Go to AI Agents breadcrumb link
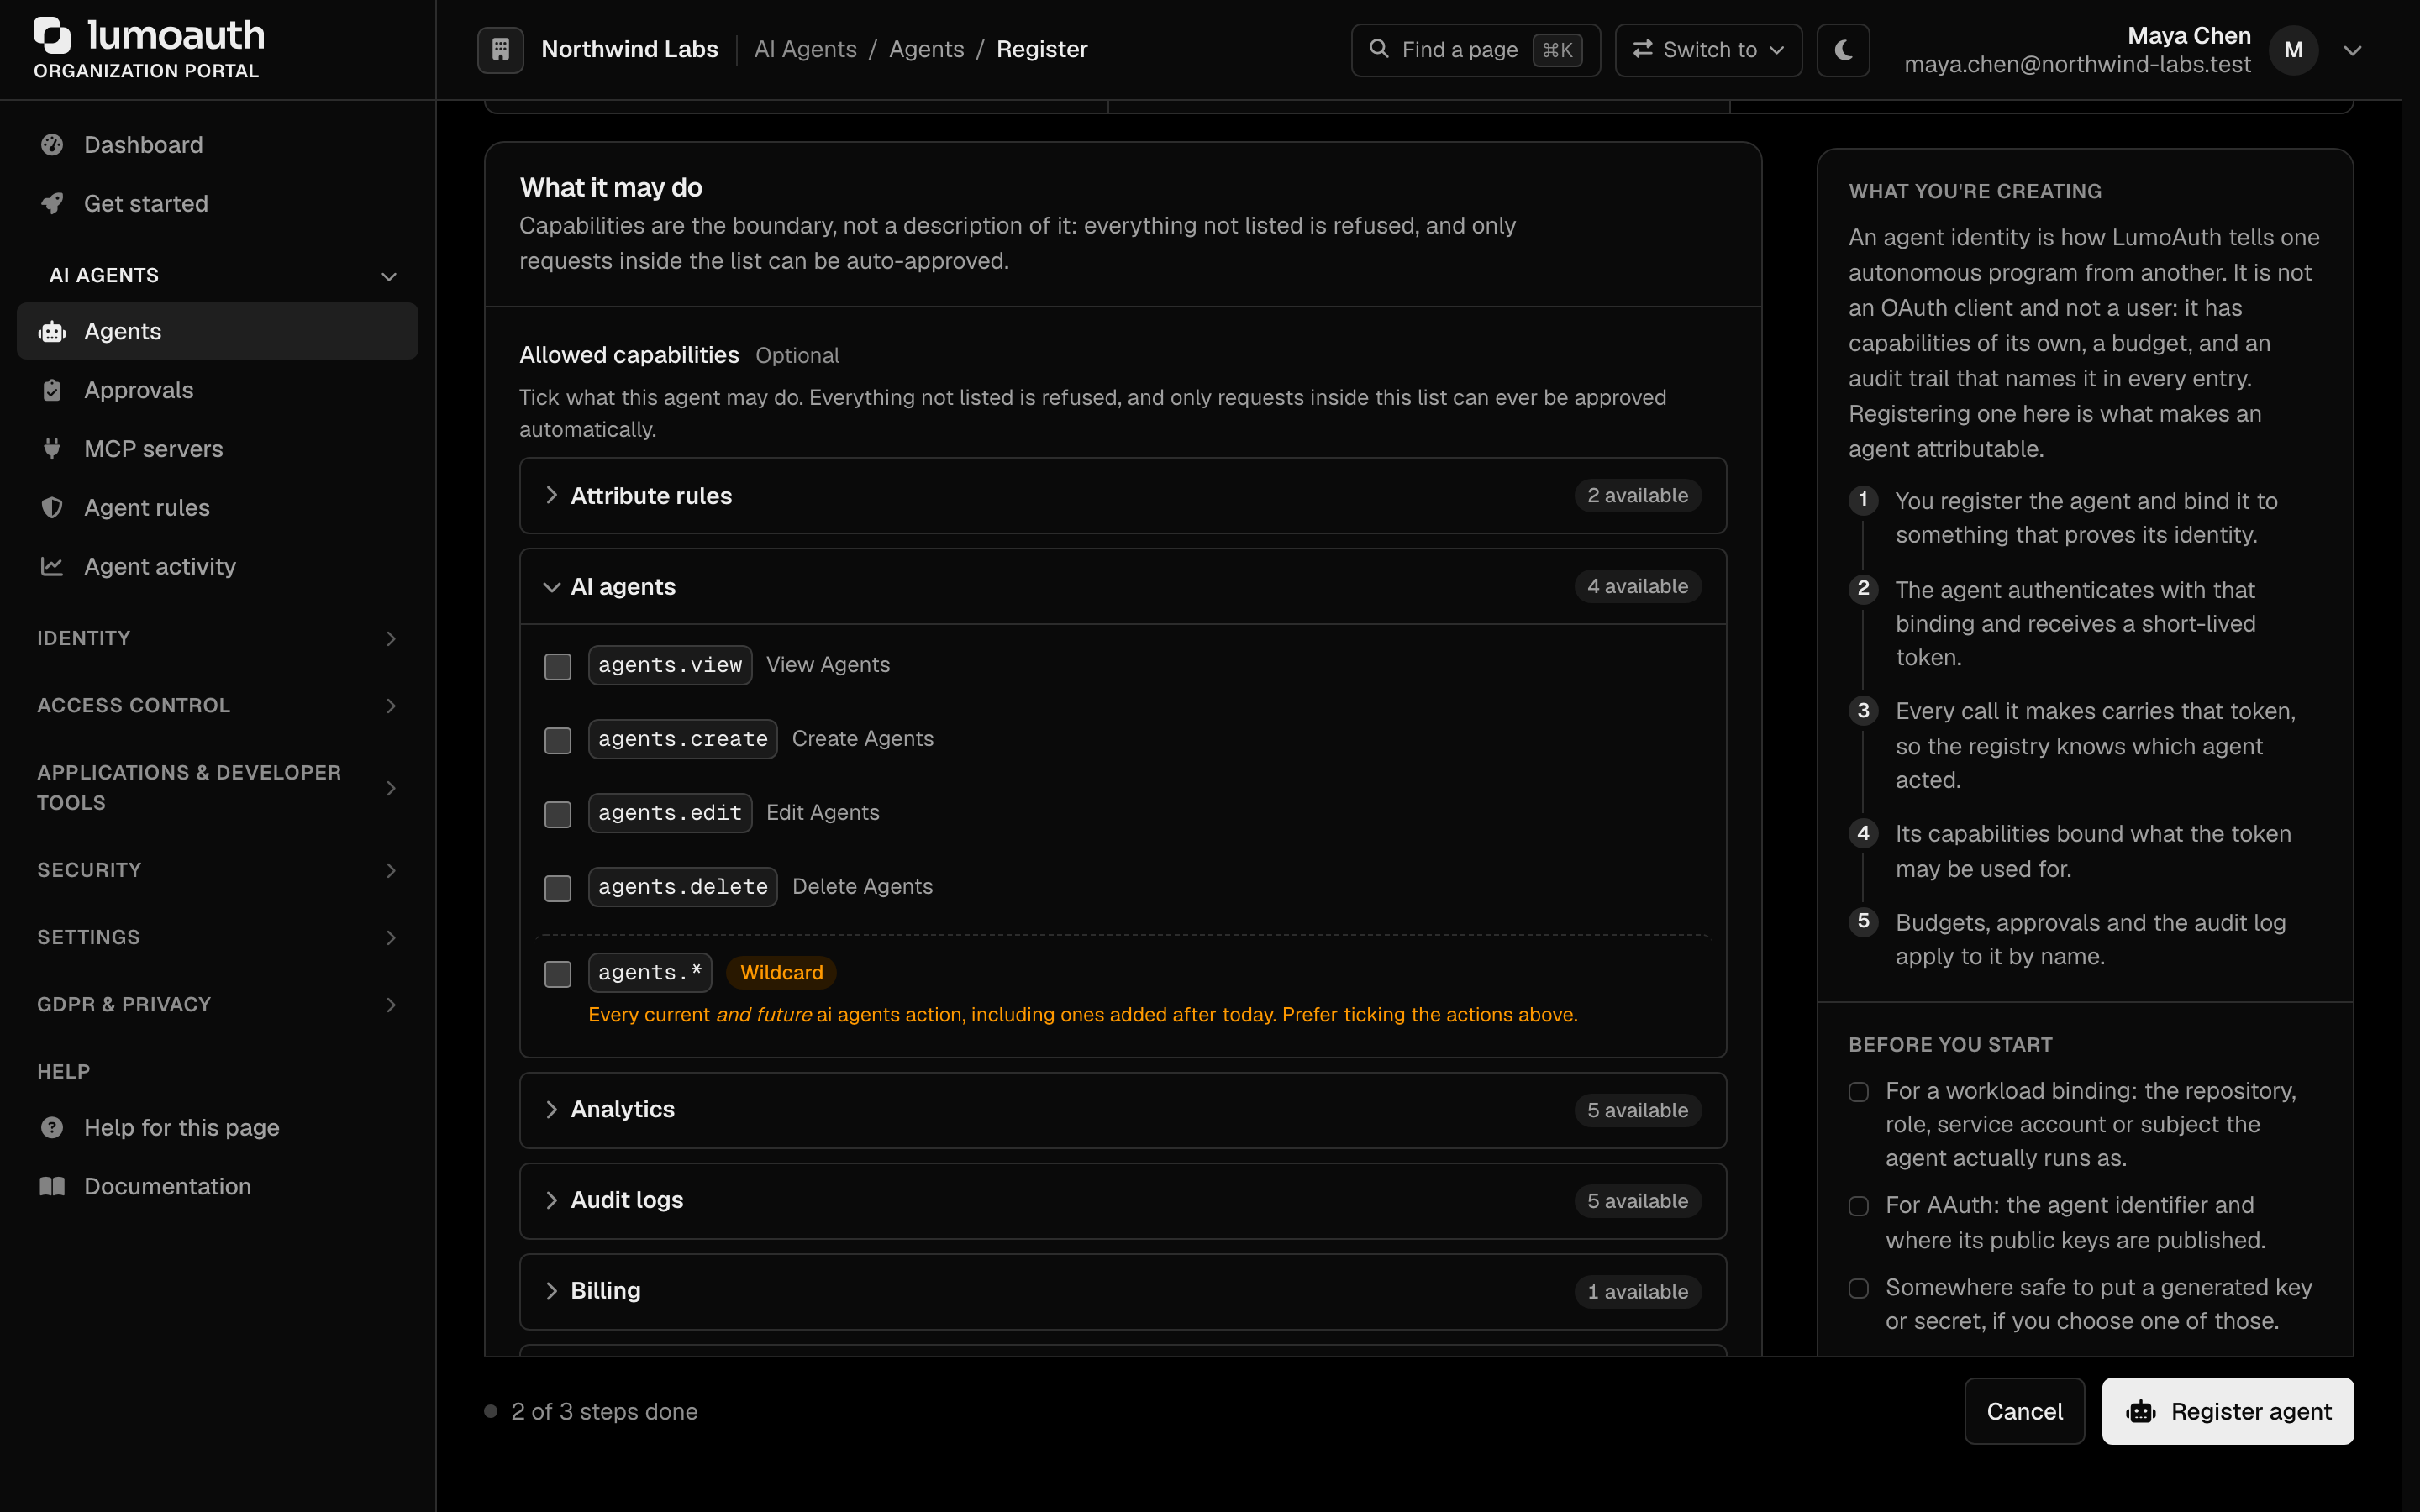2420x1512 pixels. (805, 49)
